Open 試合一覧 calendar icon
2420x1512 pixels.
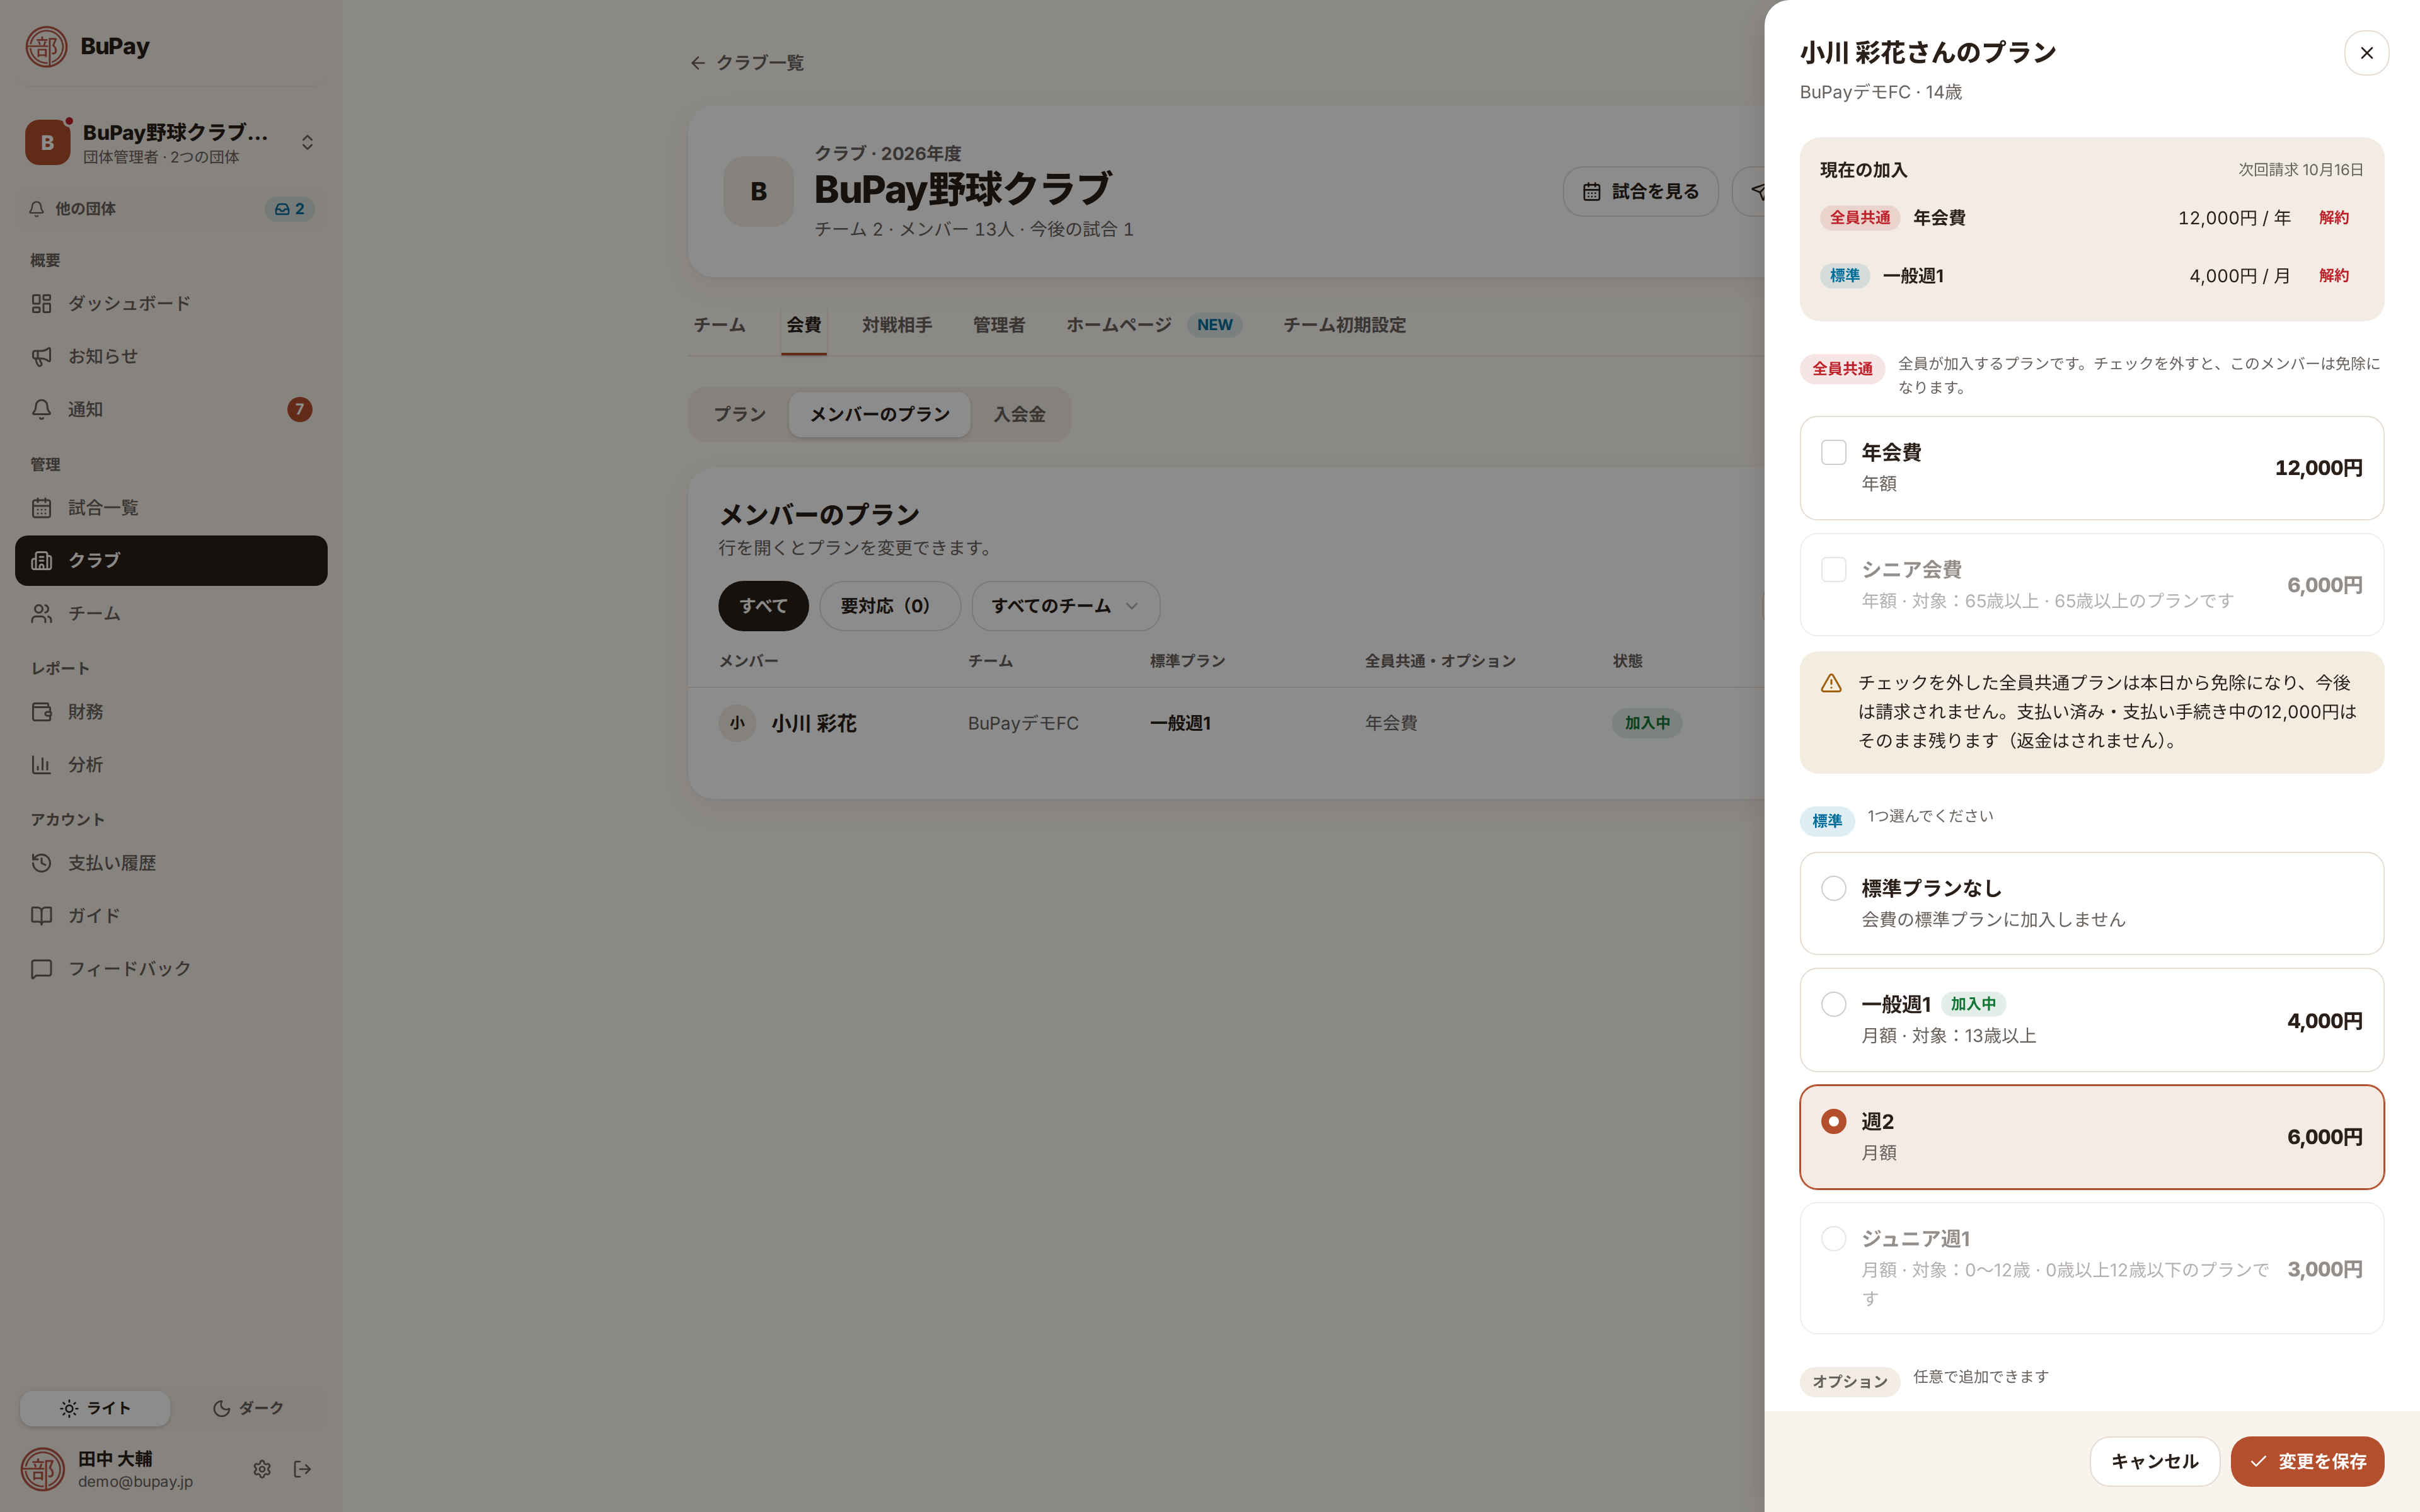point(41,508)
